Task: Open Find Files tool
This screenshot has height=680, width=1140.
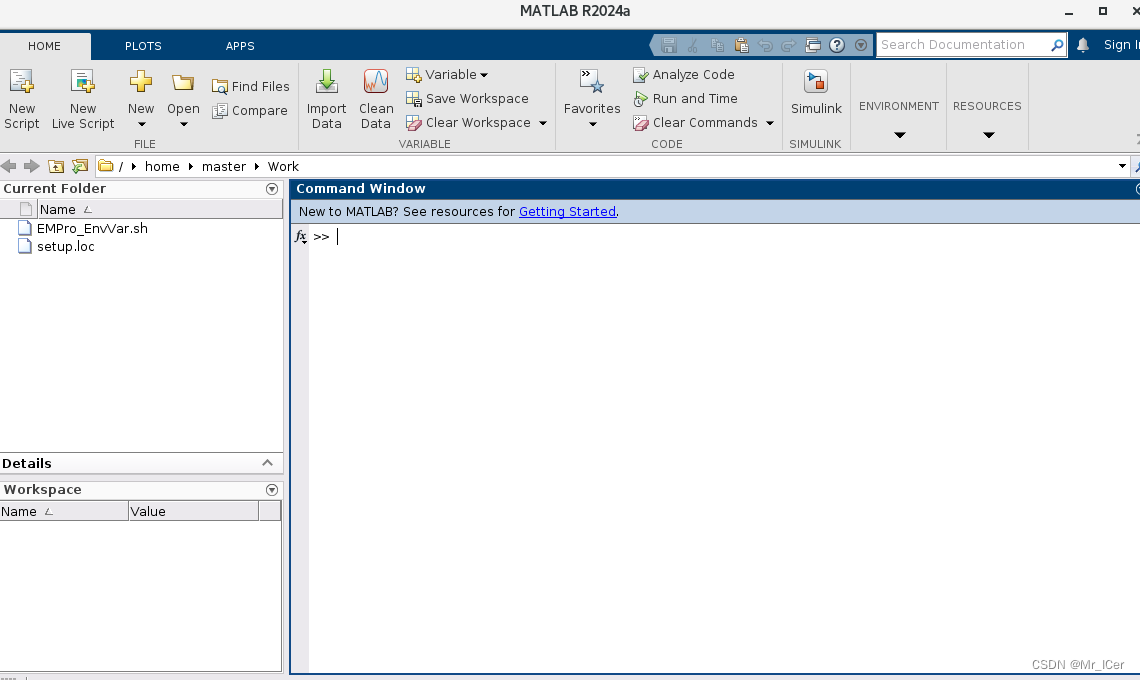Action: pos(250,87)
